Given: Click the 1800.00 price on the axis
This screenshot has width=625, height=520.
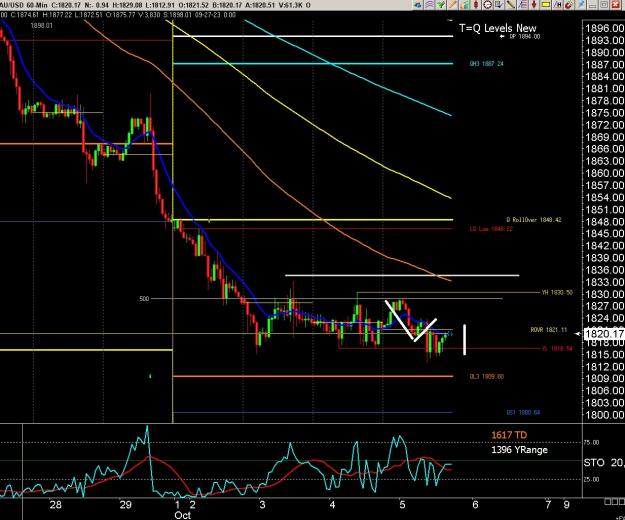Looking at the screenshot, I should click(x=604, y=415).
